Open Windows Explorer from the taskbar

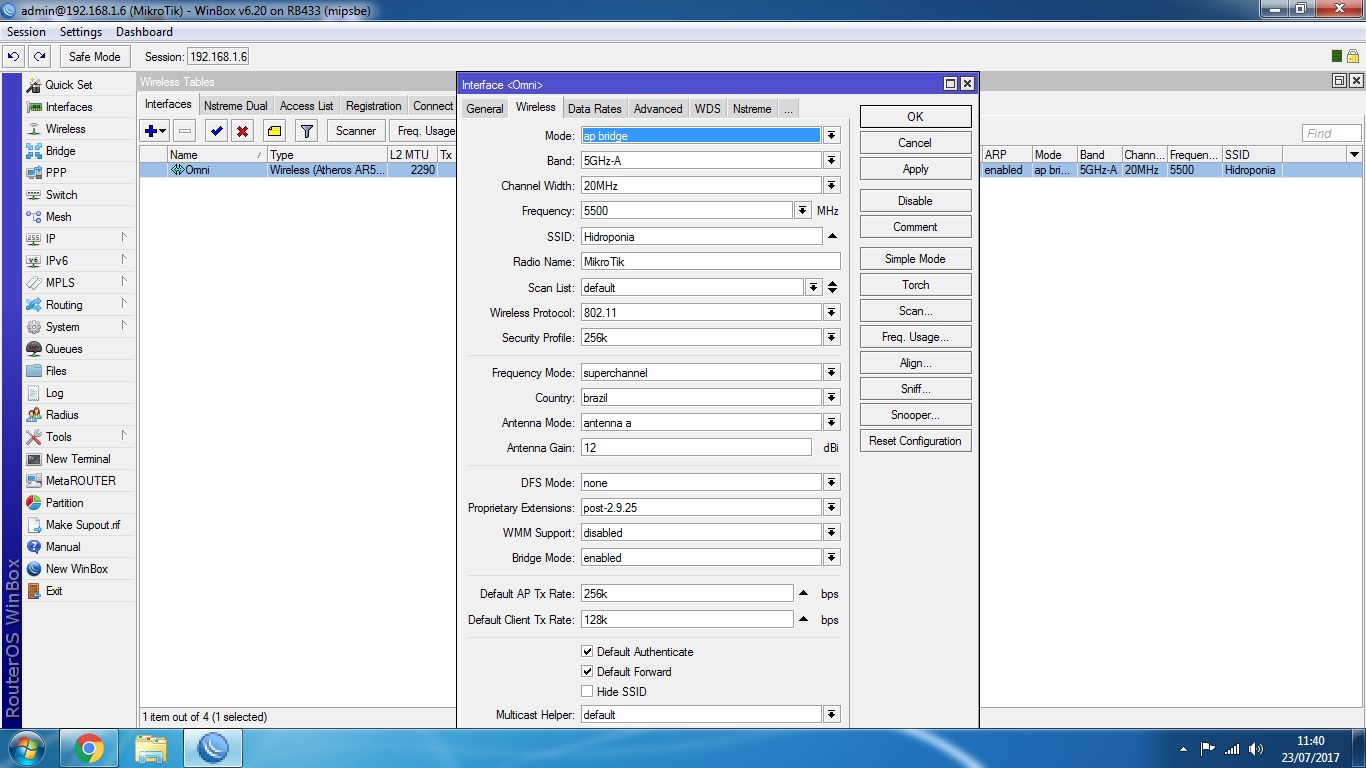(x=151, y=748)
